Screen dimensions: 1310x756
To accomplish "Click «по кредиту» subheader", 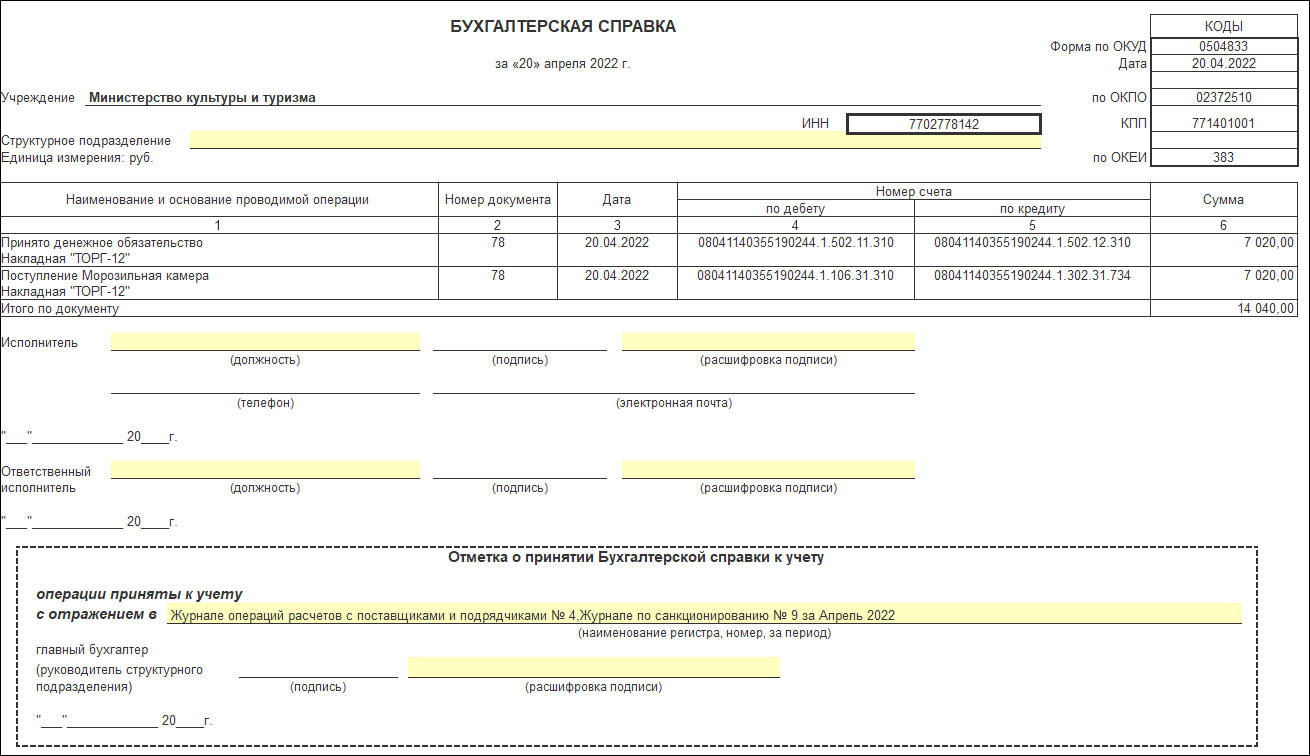I will [x=1032, y=209].
